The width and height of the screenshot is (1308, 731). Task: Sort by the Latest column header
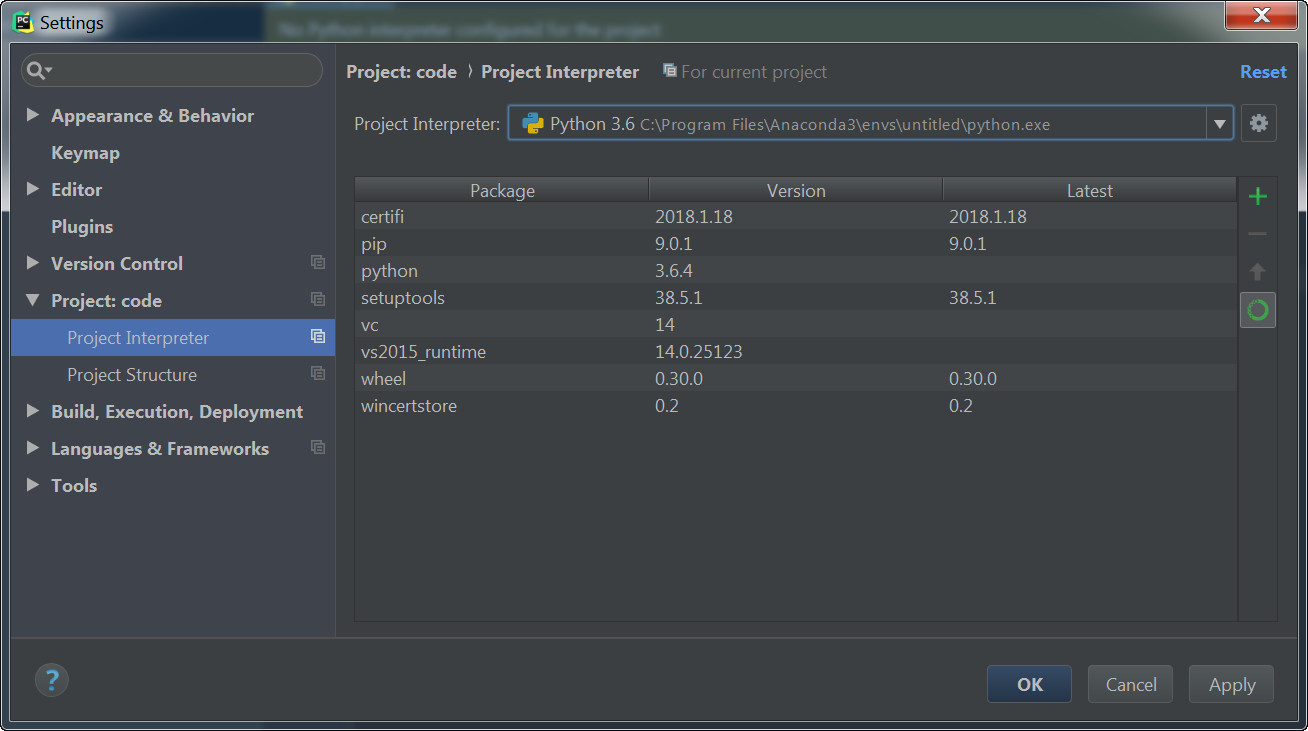point(1090,190)
